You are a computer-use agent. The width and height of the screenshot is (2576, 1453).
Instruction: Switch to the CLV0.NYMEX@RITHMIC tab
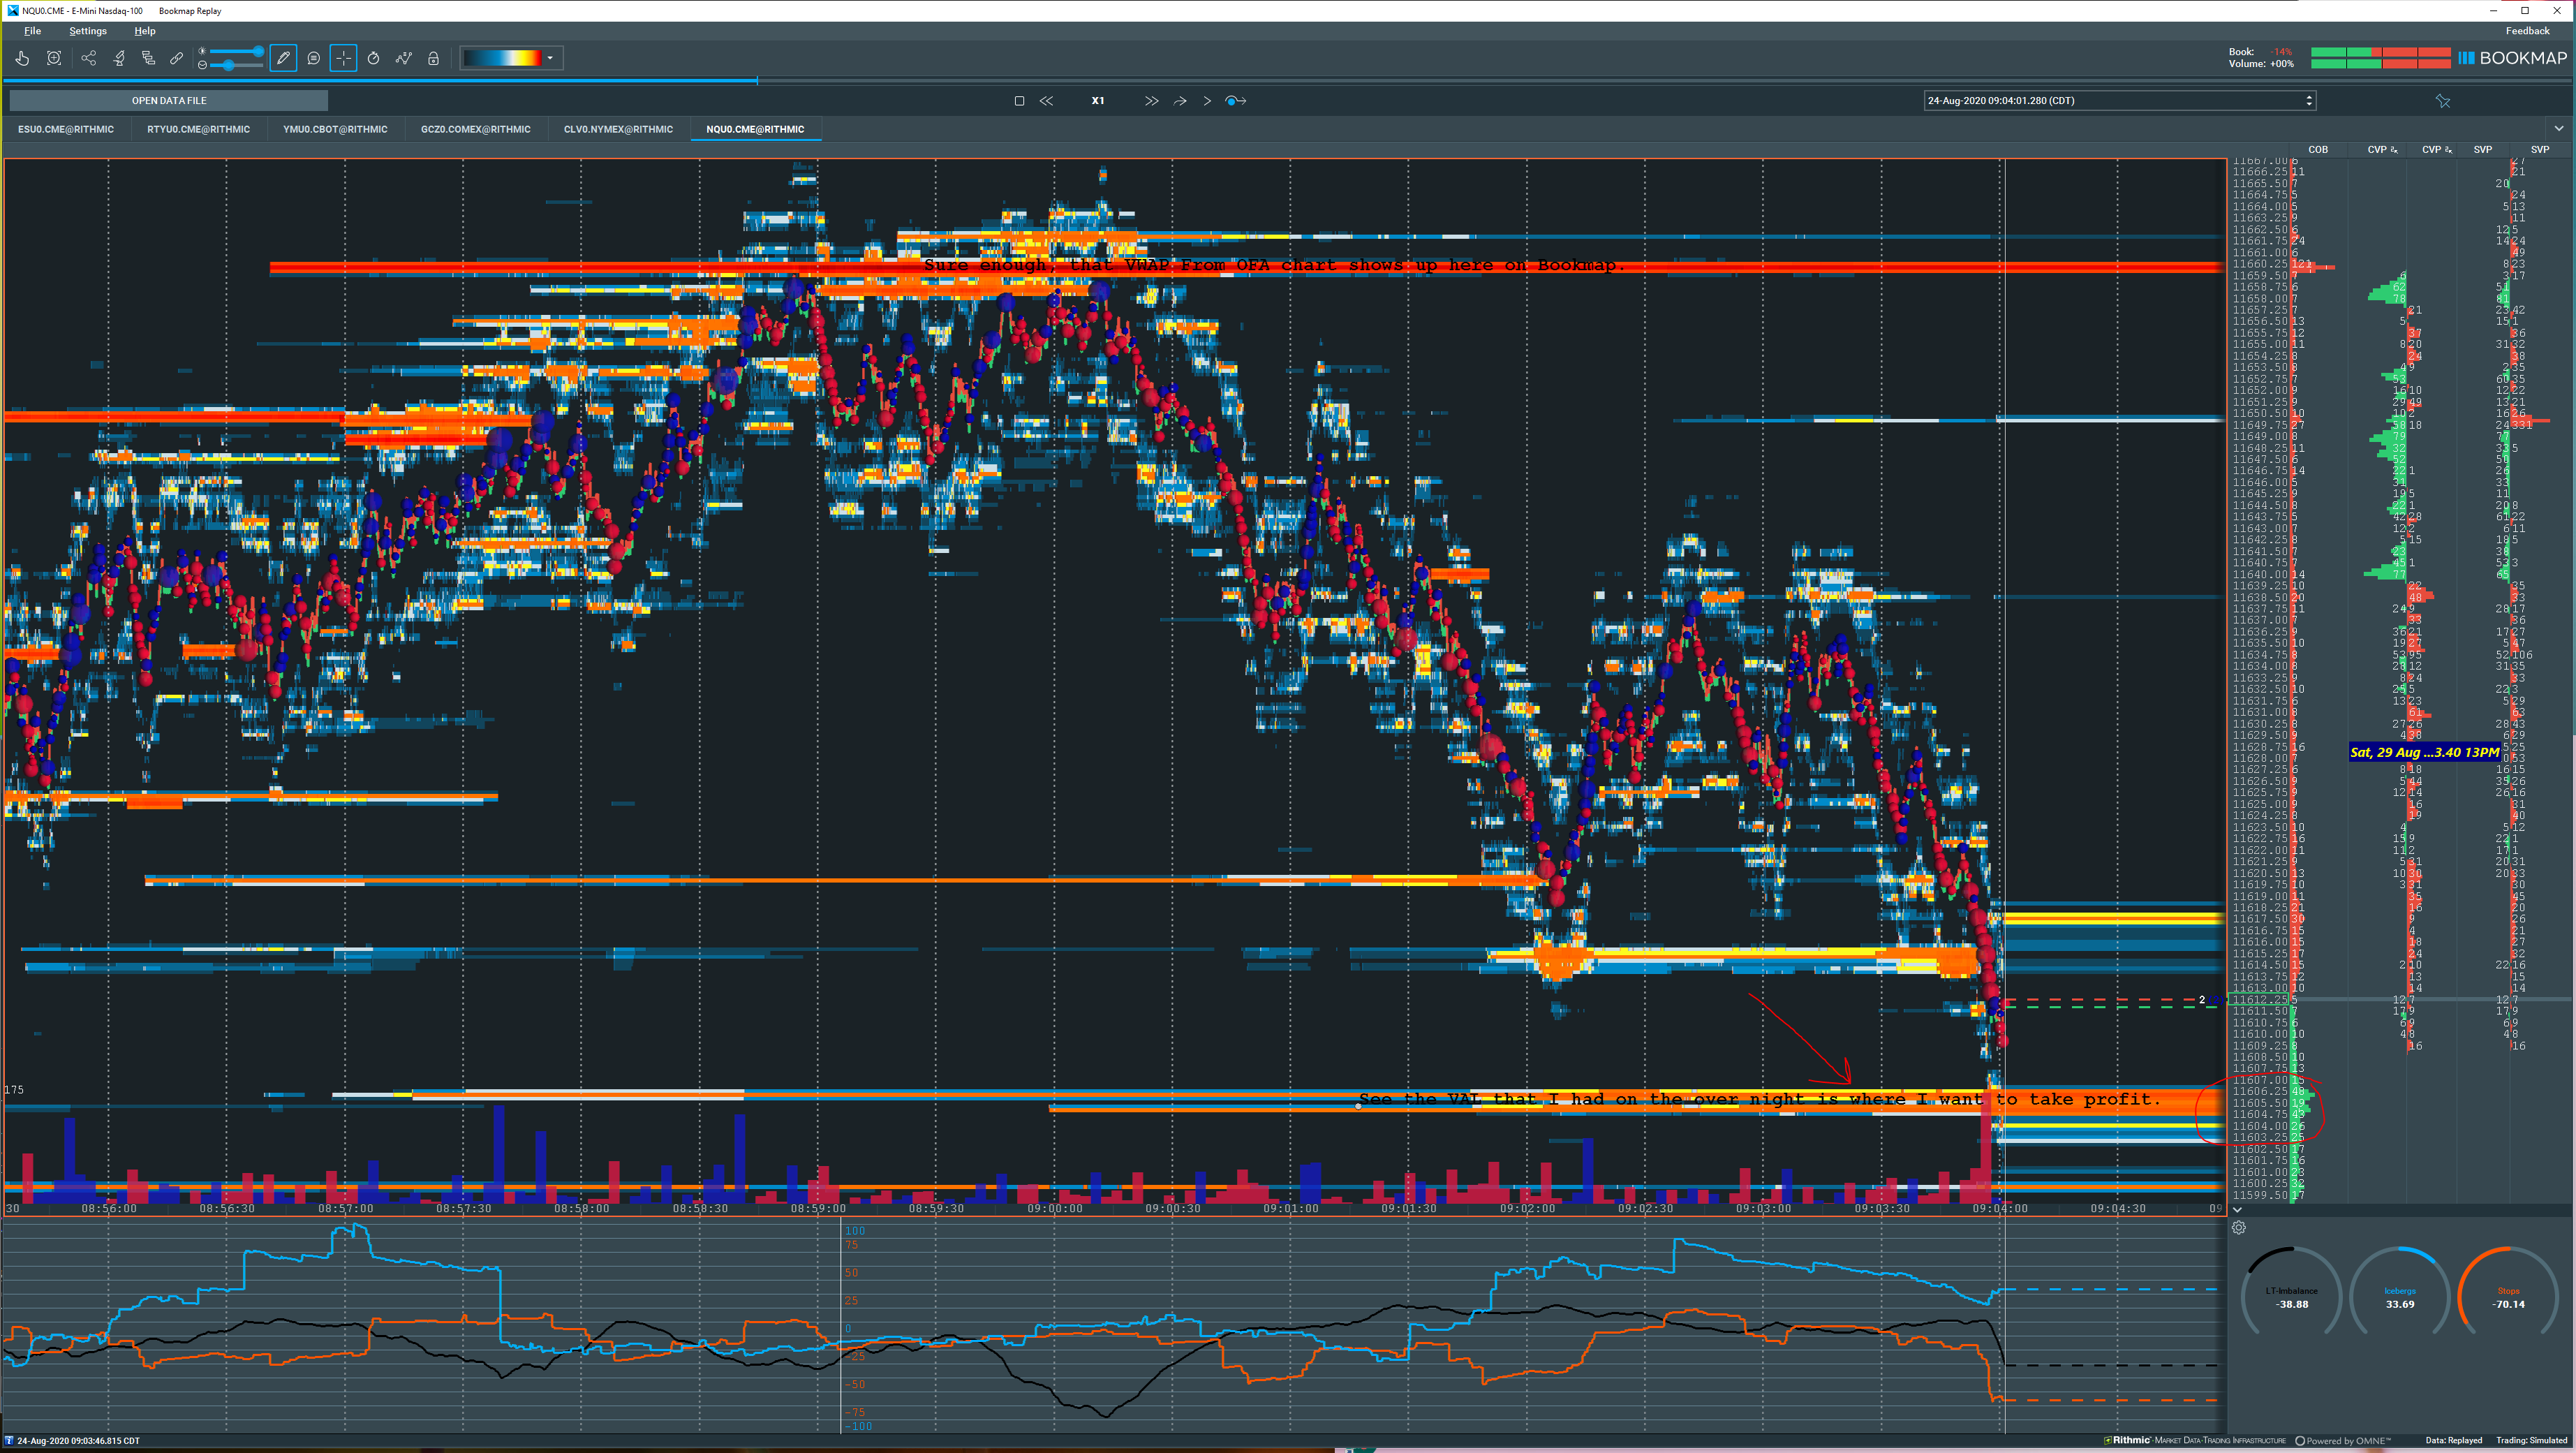[x=618, y=129]
